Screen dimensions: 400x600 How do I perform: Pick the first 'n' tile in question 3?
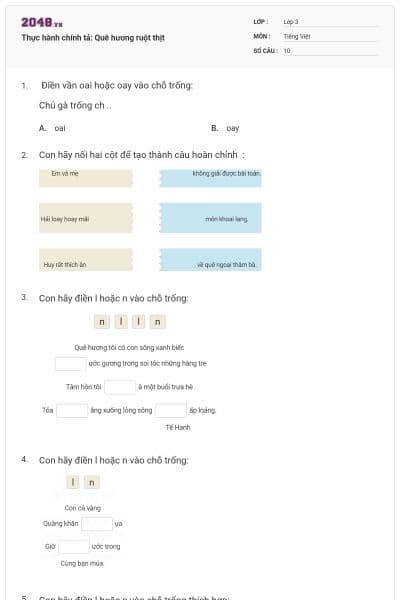click(x=102, y=322)
